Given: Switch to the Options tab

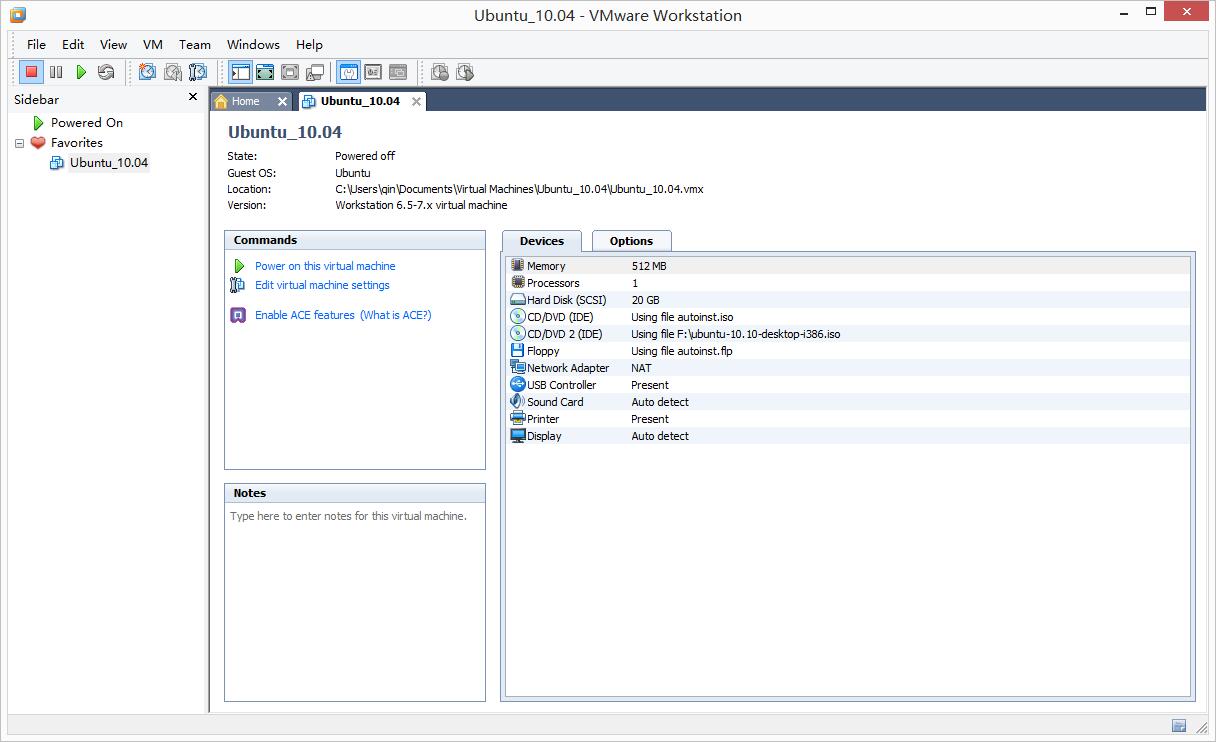Looking at the screenshot, I should [631, 241].
